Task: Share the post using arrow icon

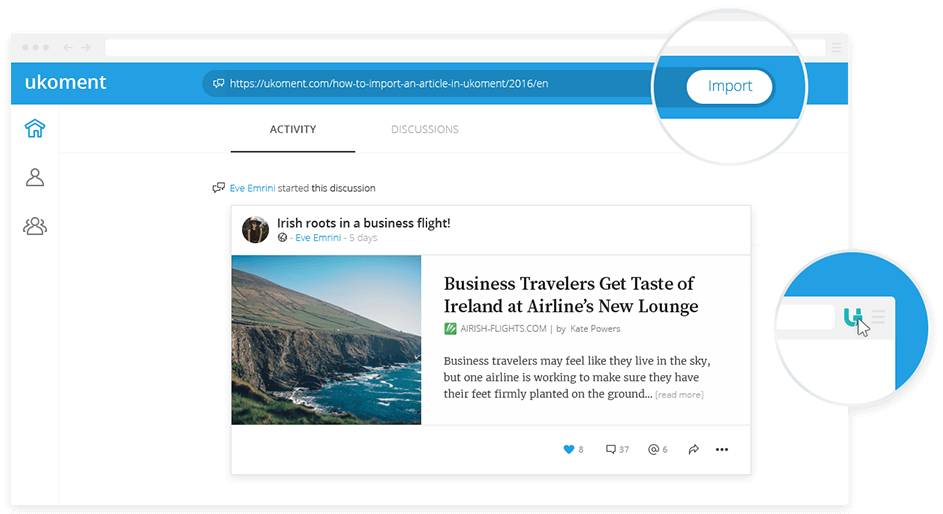Action: tap(693, 450)
